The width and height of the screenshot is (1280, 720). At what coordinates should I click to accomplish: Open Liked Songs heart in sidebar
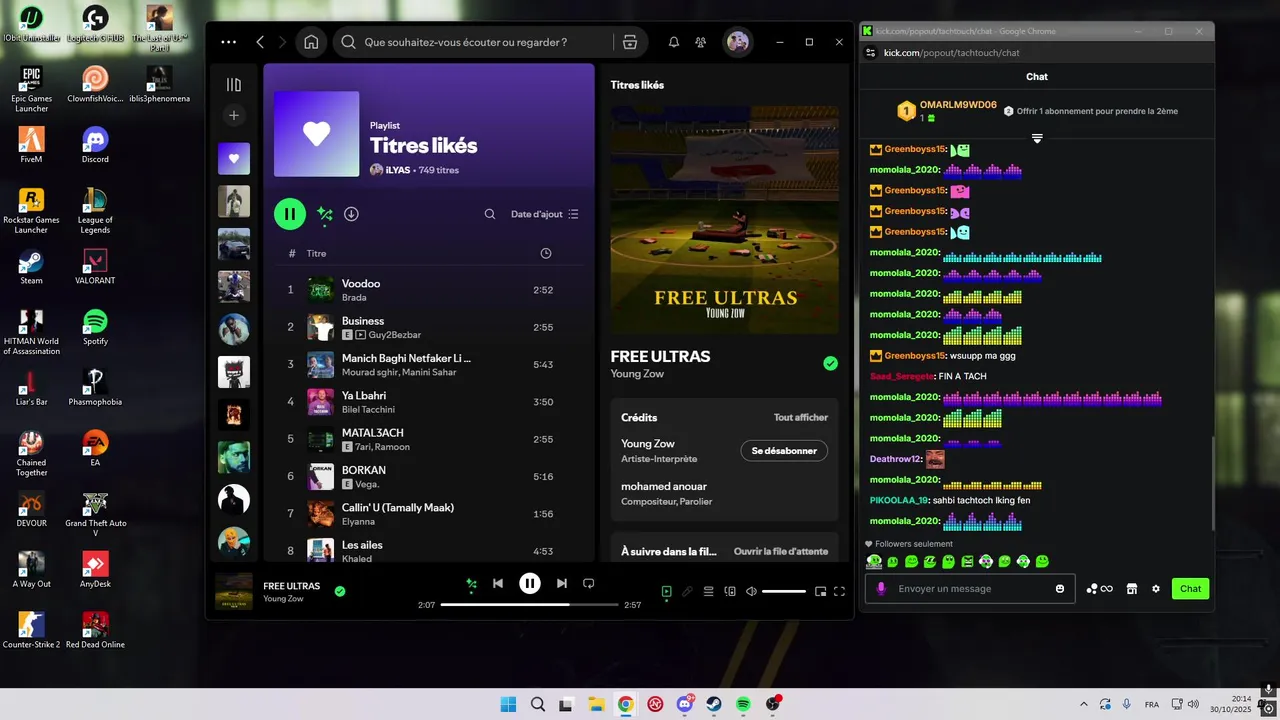pos(234,158)
